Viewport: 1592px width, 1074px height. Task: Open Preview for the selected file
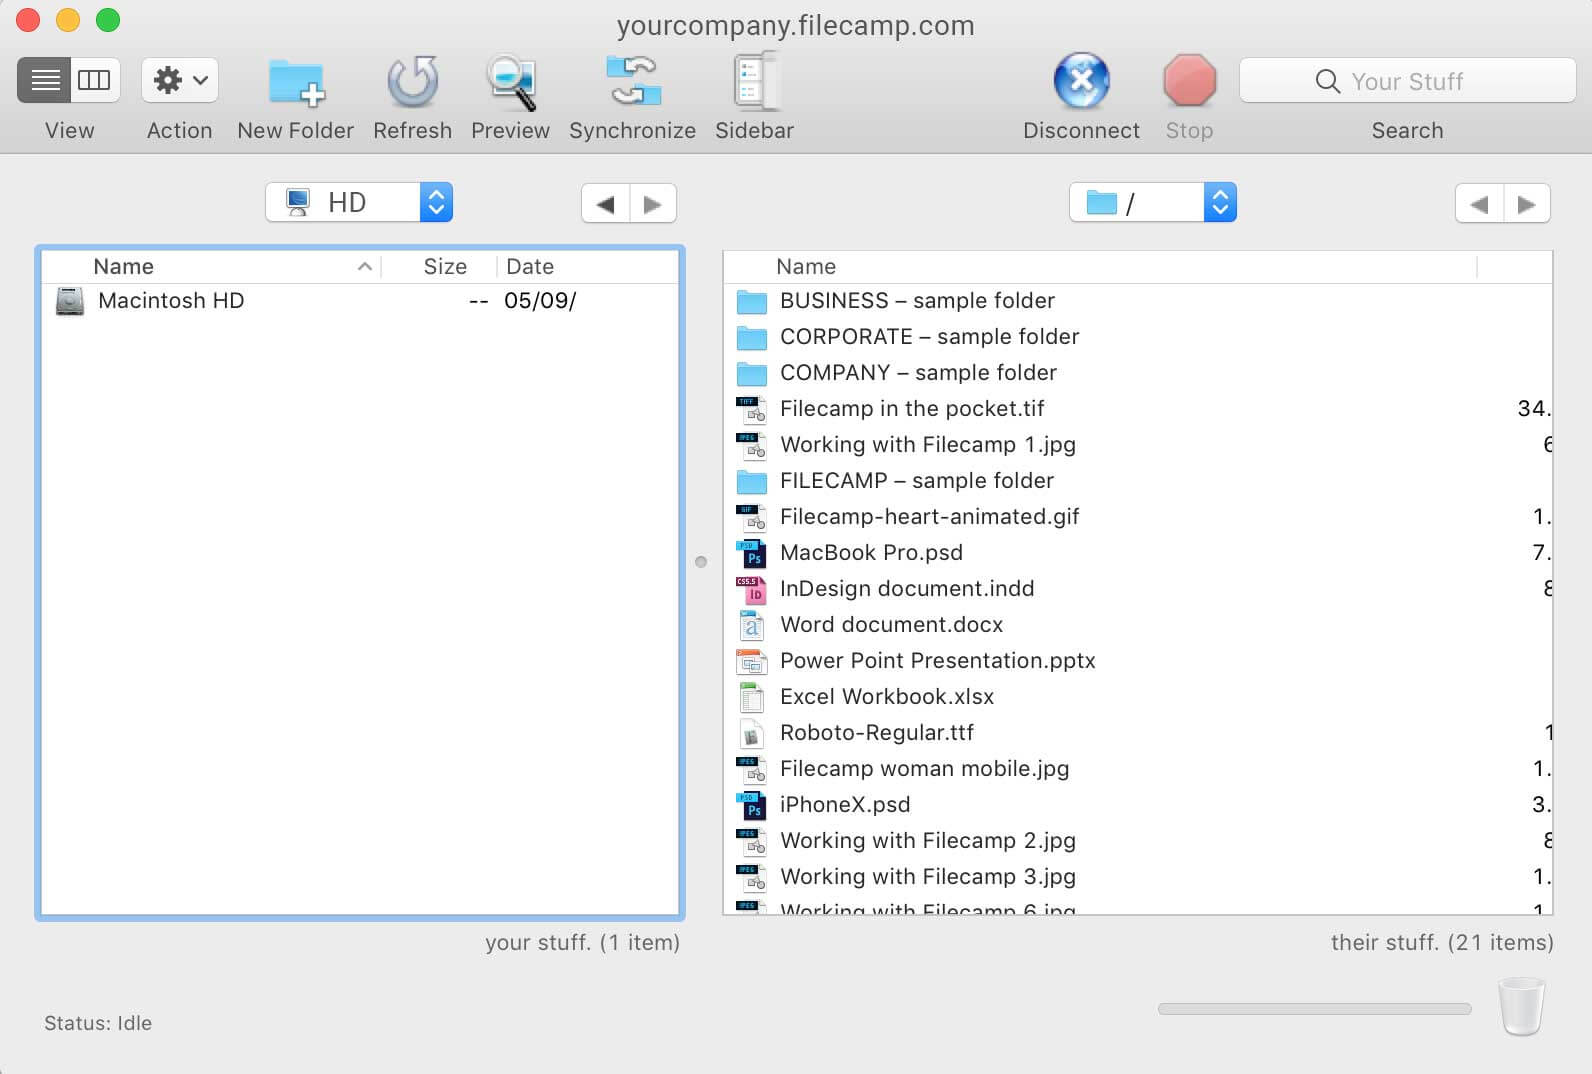pos(510,82)
